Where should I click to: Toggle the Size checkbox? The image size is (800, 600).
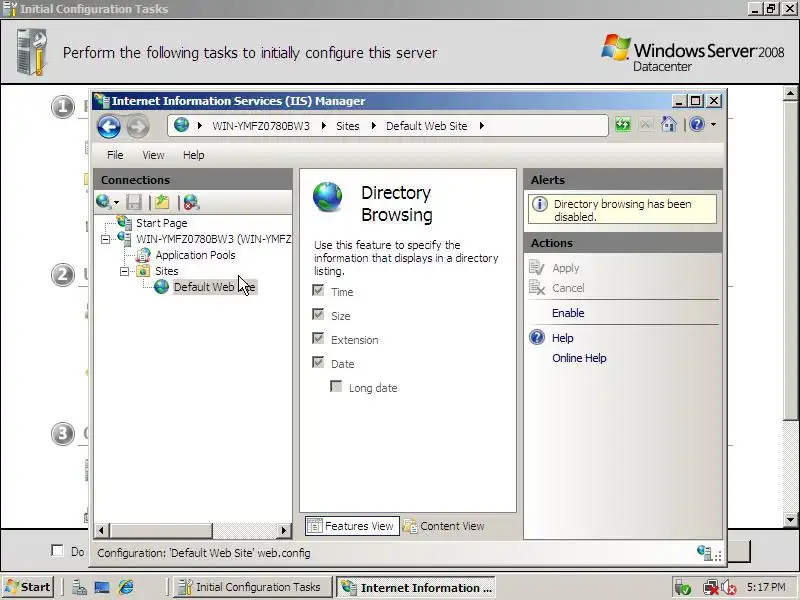[318, 315]
